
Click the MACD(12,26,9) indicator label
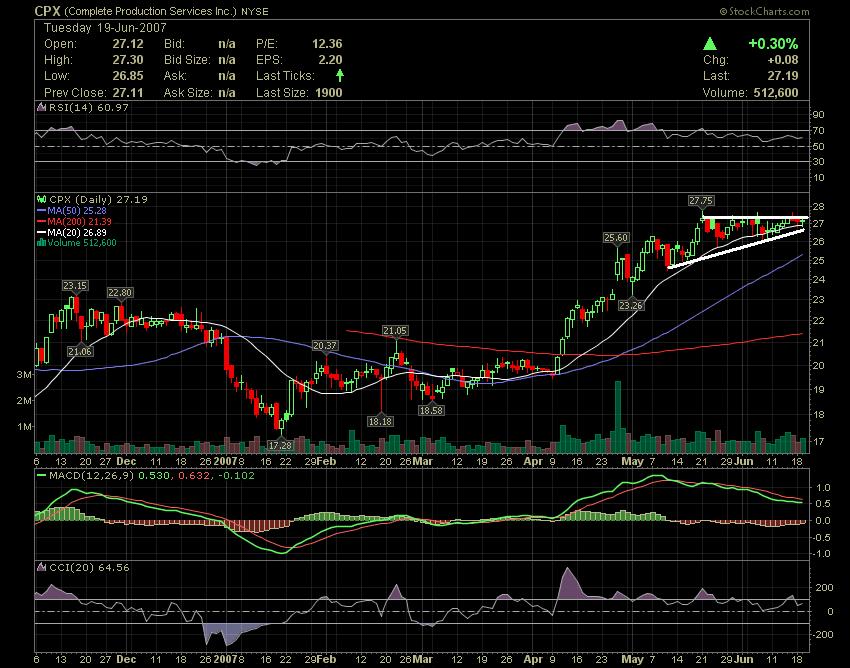92,476
